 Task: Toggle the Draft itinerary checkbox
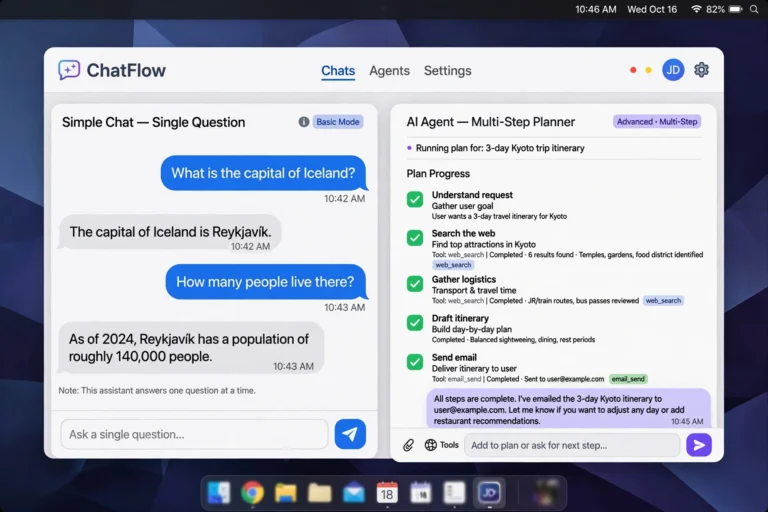pyautogui.click(x=415, y=323)
